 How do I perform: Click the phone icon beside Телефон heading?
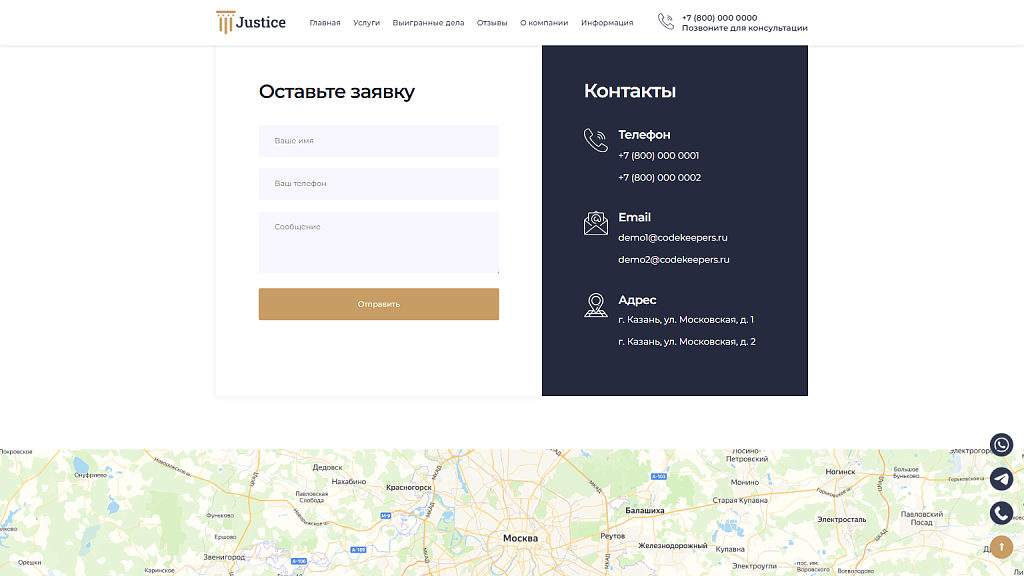595,140
